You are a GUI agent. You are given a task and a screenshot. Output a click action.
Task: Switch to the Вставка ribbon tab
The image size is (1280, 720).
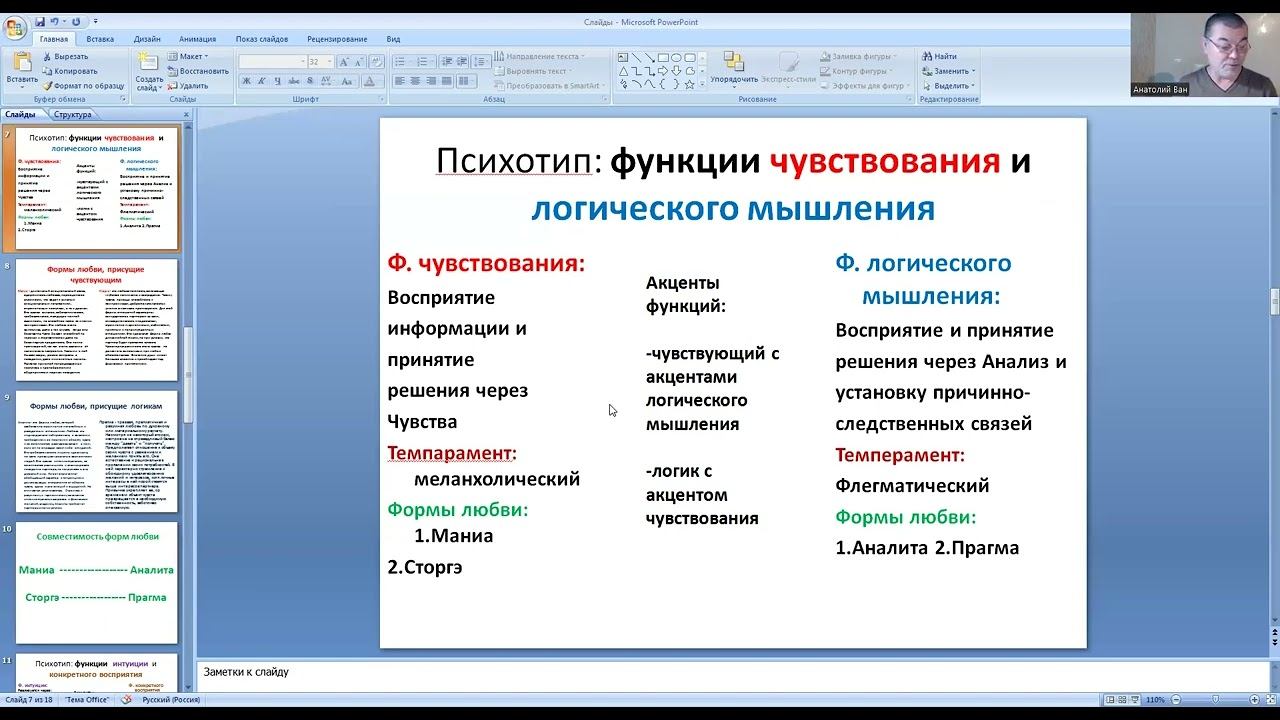point(100,39)
